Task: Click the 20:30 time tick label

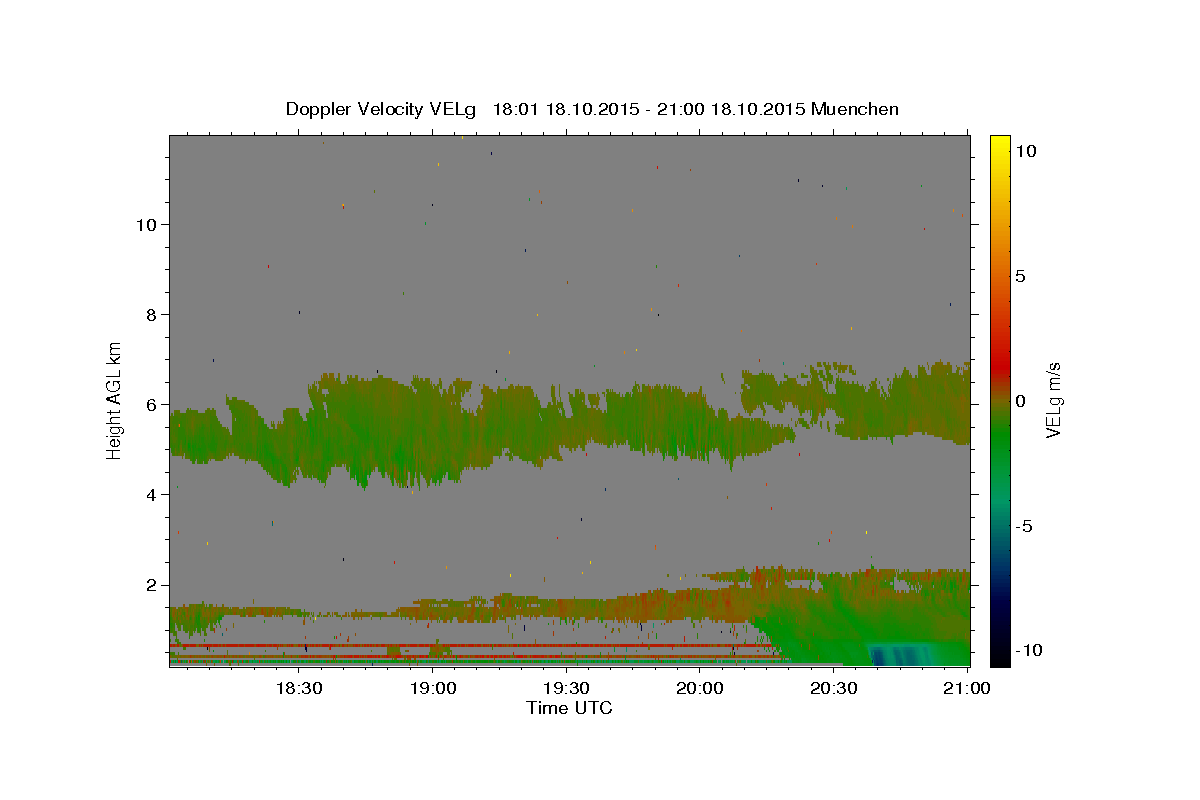Action: point(834,688)
